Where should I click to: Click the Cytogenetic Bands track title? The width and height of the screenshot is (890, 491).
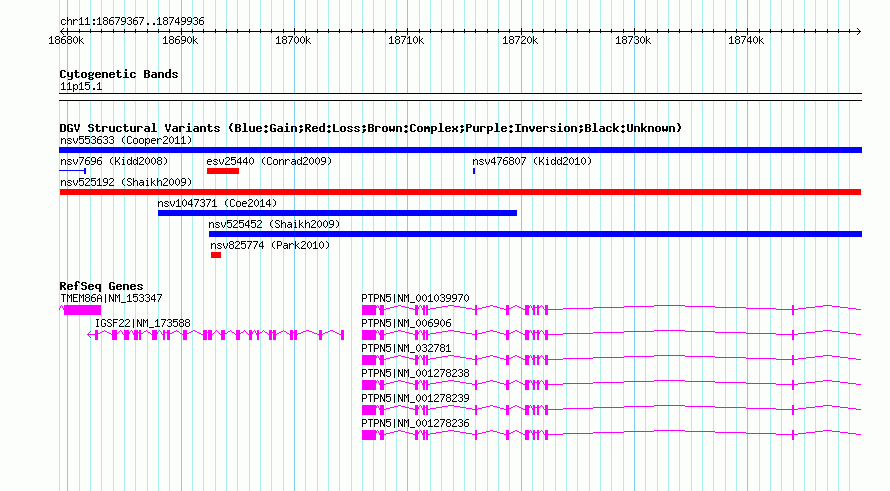click(x=119, y=74)
